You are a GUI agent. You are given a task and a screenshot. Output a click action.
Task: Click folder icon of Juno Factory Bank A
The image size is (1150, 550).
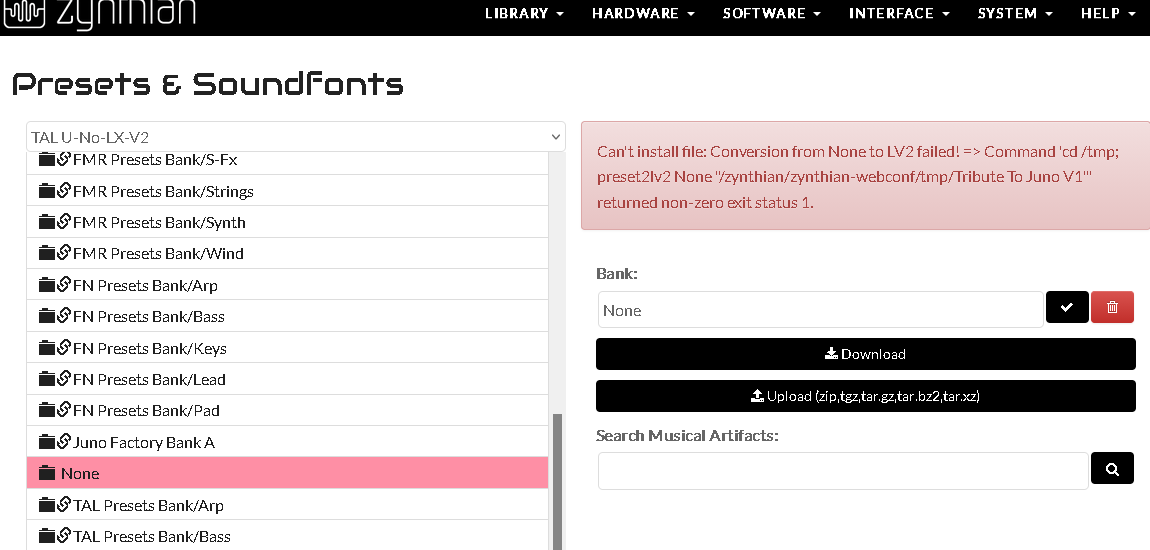coord(46,442)
